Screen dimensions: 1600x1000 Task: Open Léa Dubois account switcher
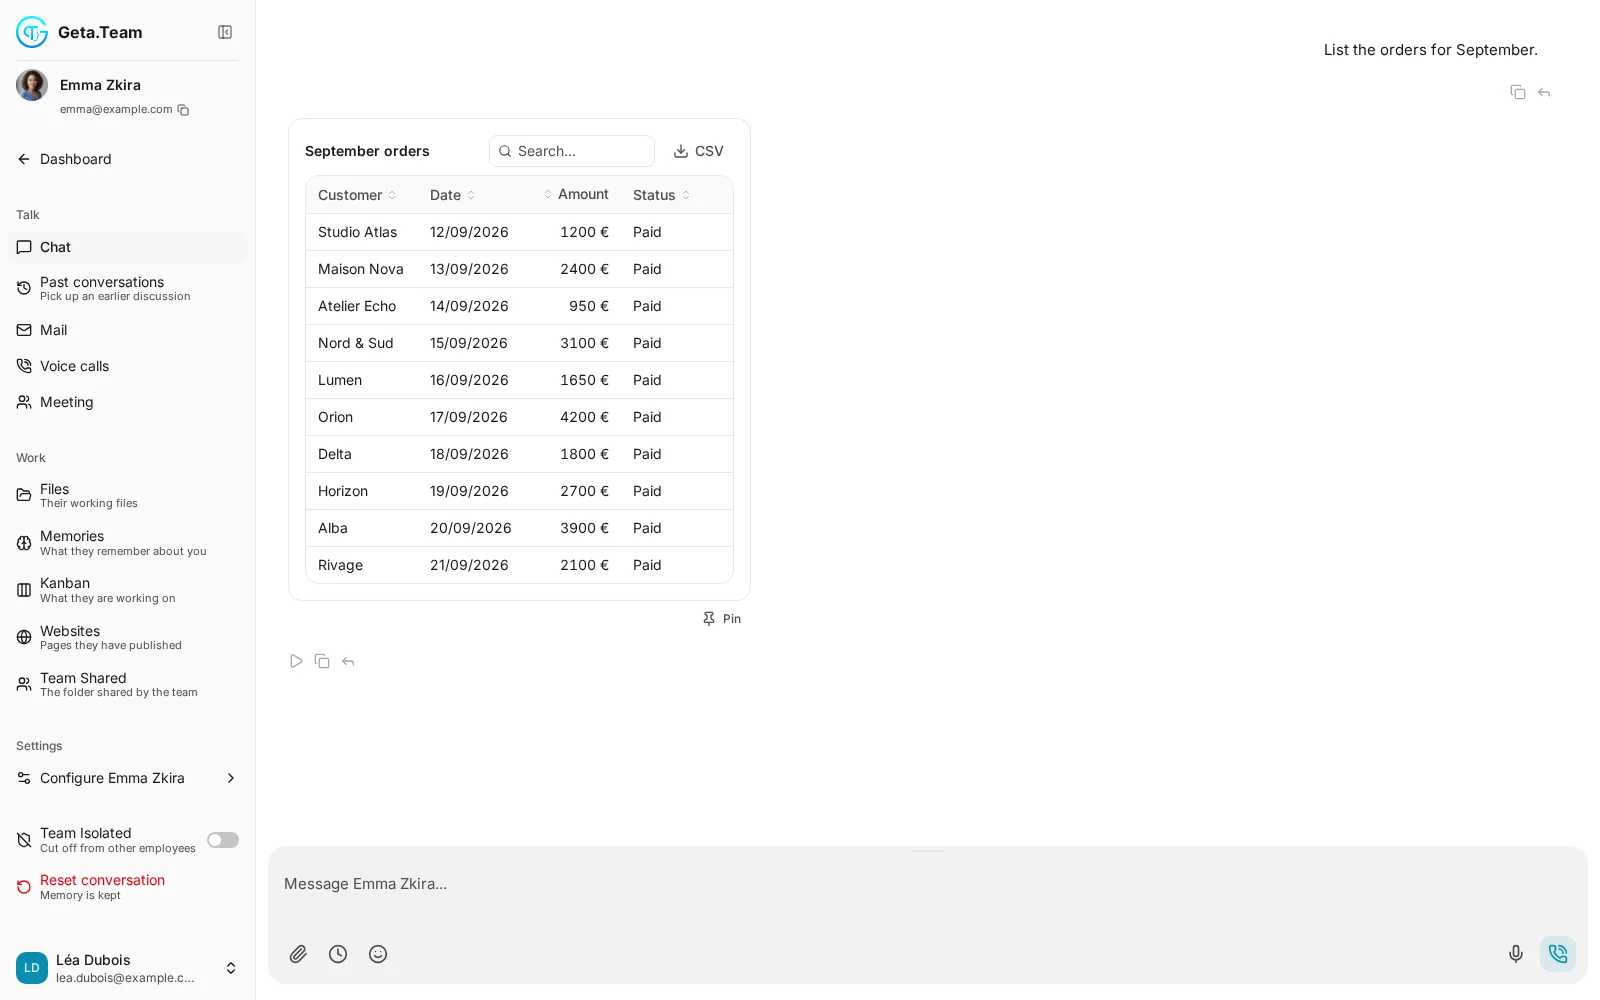coord(127,968)
